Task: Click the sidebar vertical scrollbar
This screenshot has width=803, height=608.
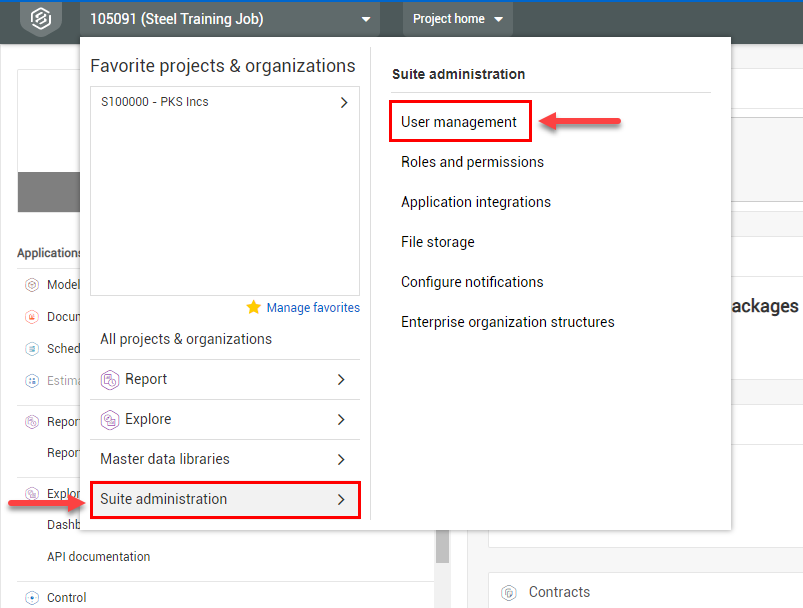Action: [442, 546]
